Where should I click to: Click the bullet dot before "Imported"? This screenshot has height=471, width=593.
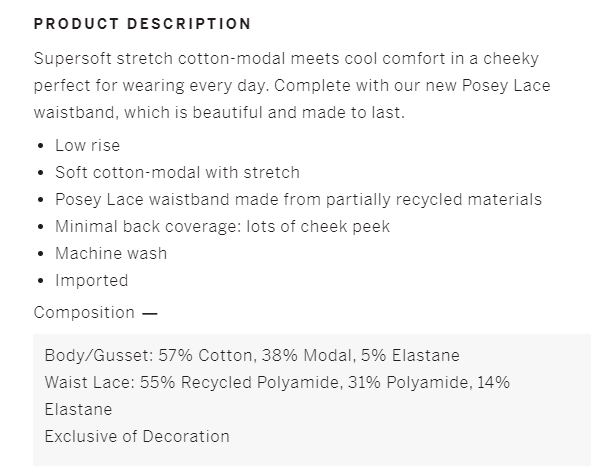coord(41,281)
